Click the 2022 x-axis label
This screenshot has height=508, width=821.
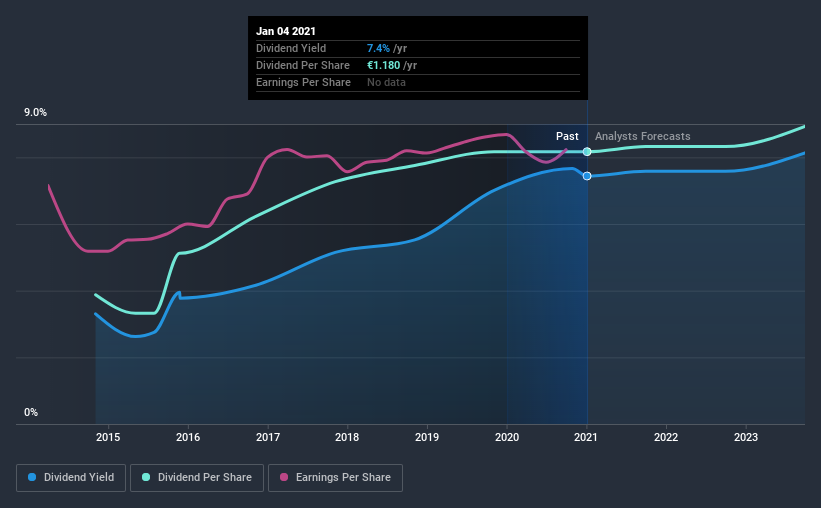pyautogui.click(x=666, y=437)
